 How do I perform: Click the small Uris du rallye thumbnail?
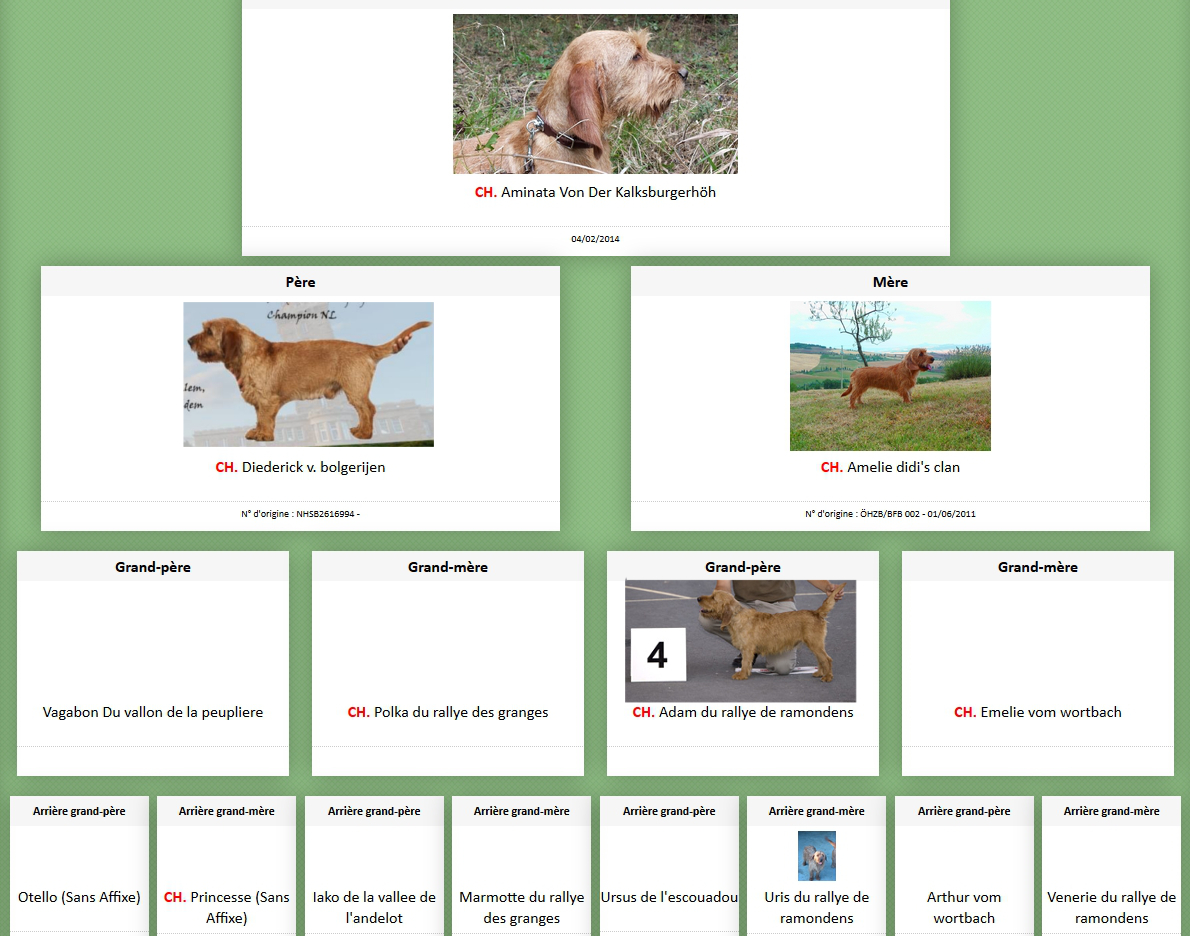(x=817, y=856)
